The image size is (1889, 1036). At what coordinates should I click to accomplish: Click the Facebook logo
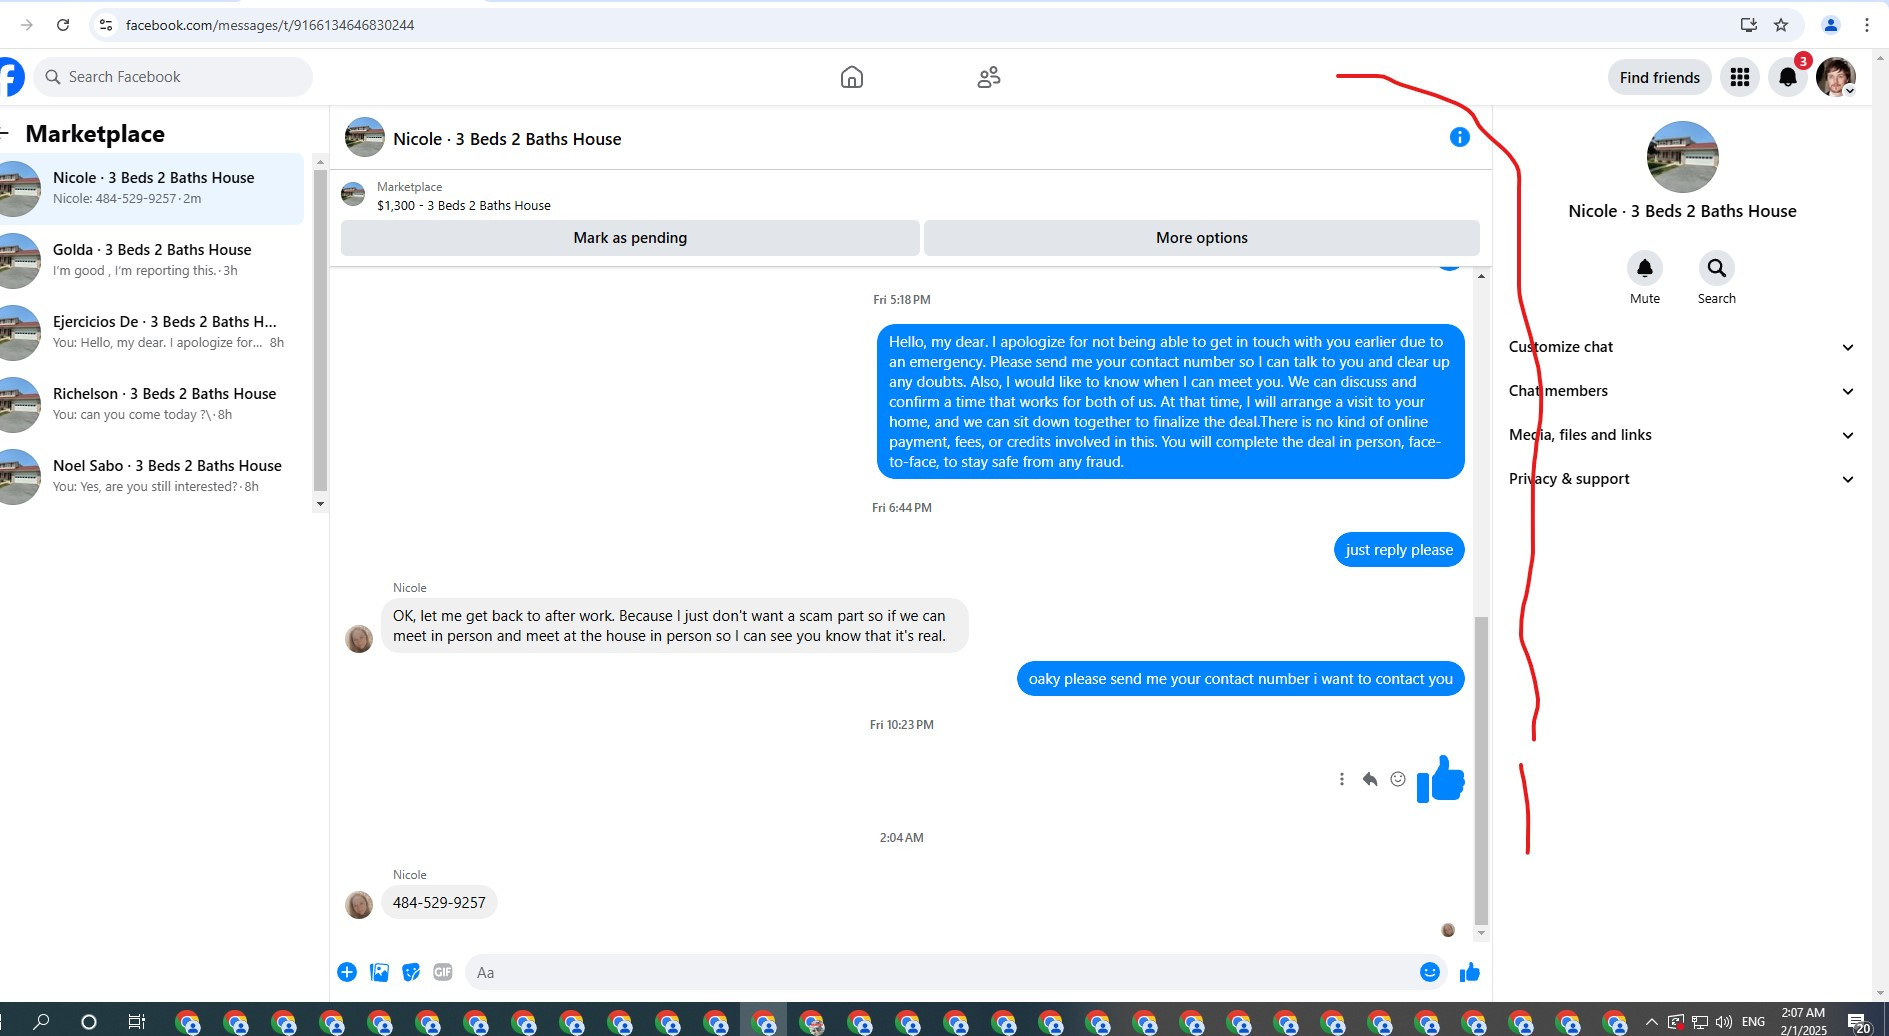(x=10, y=77)
